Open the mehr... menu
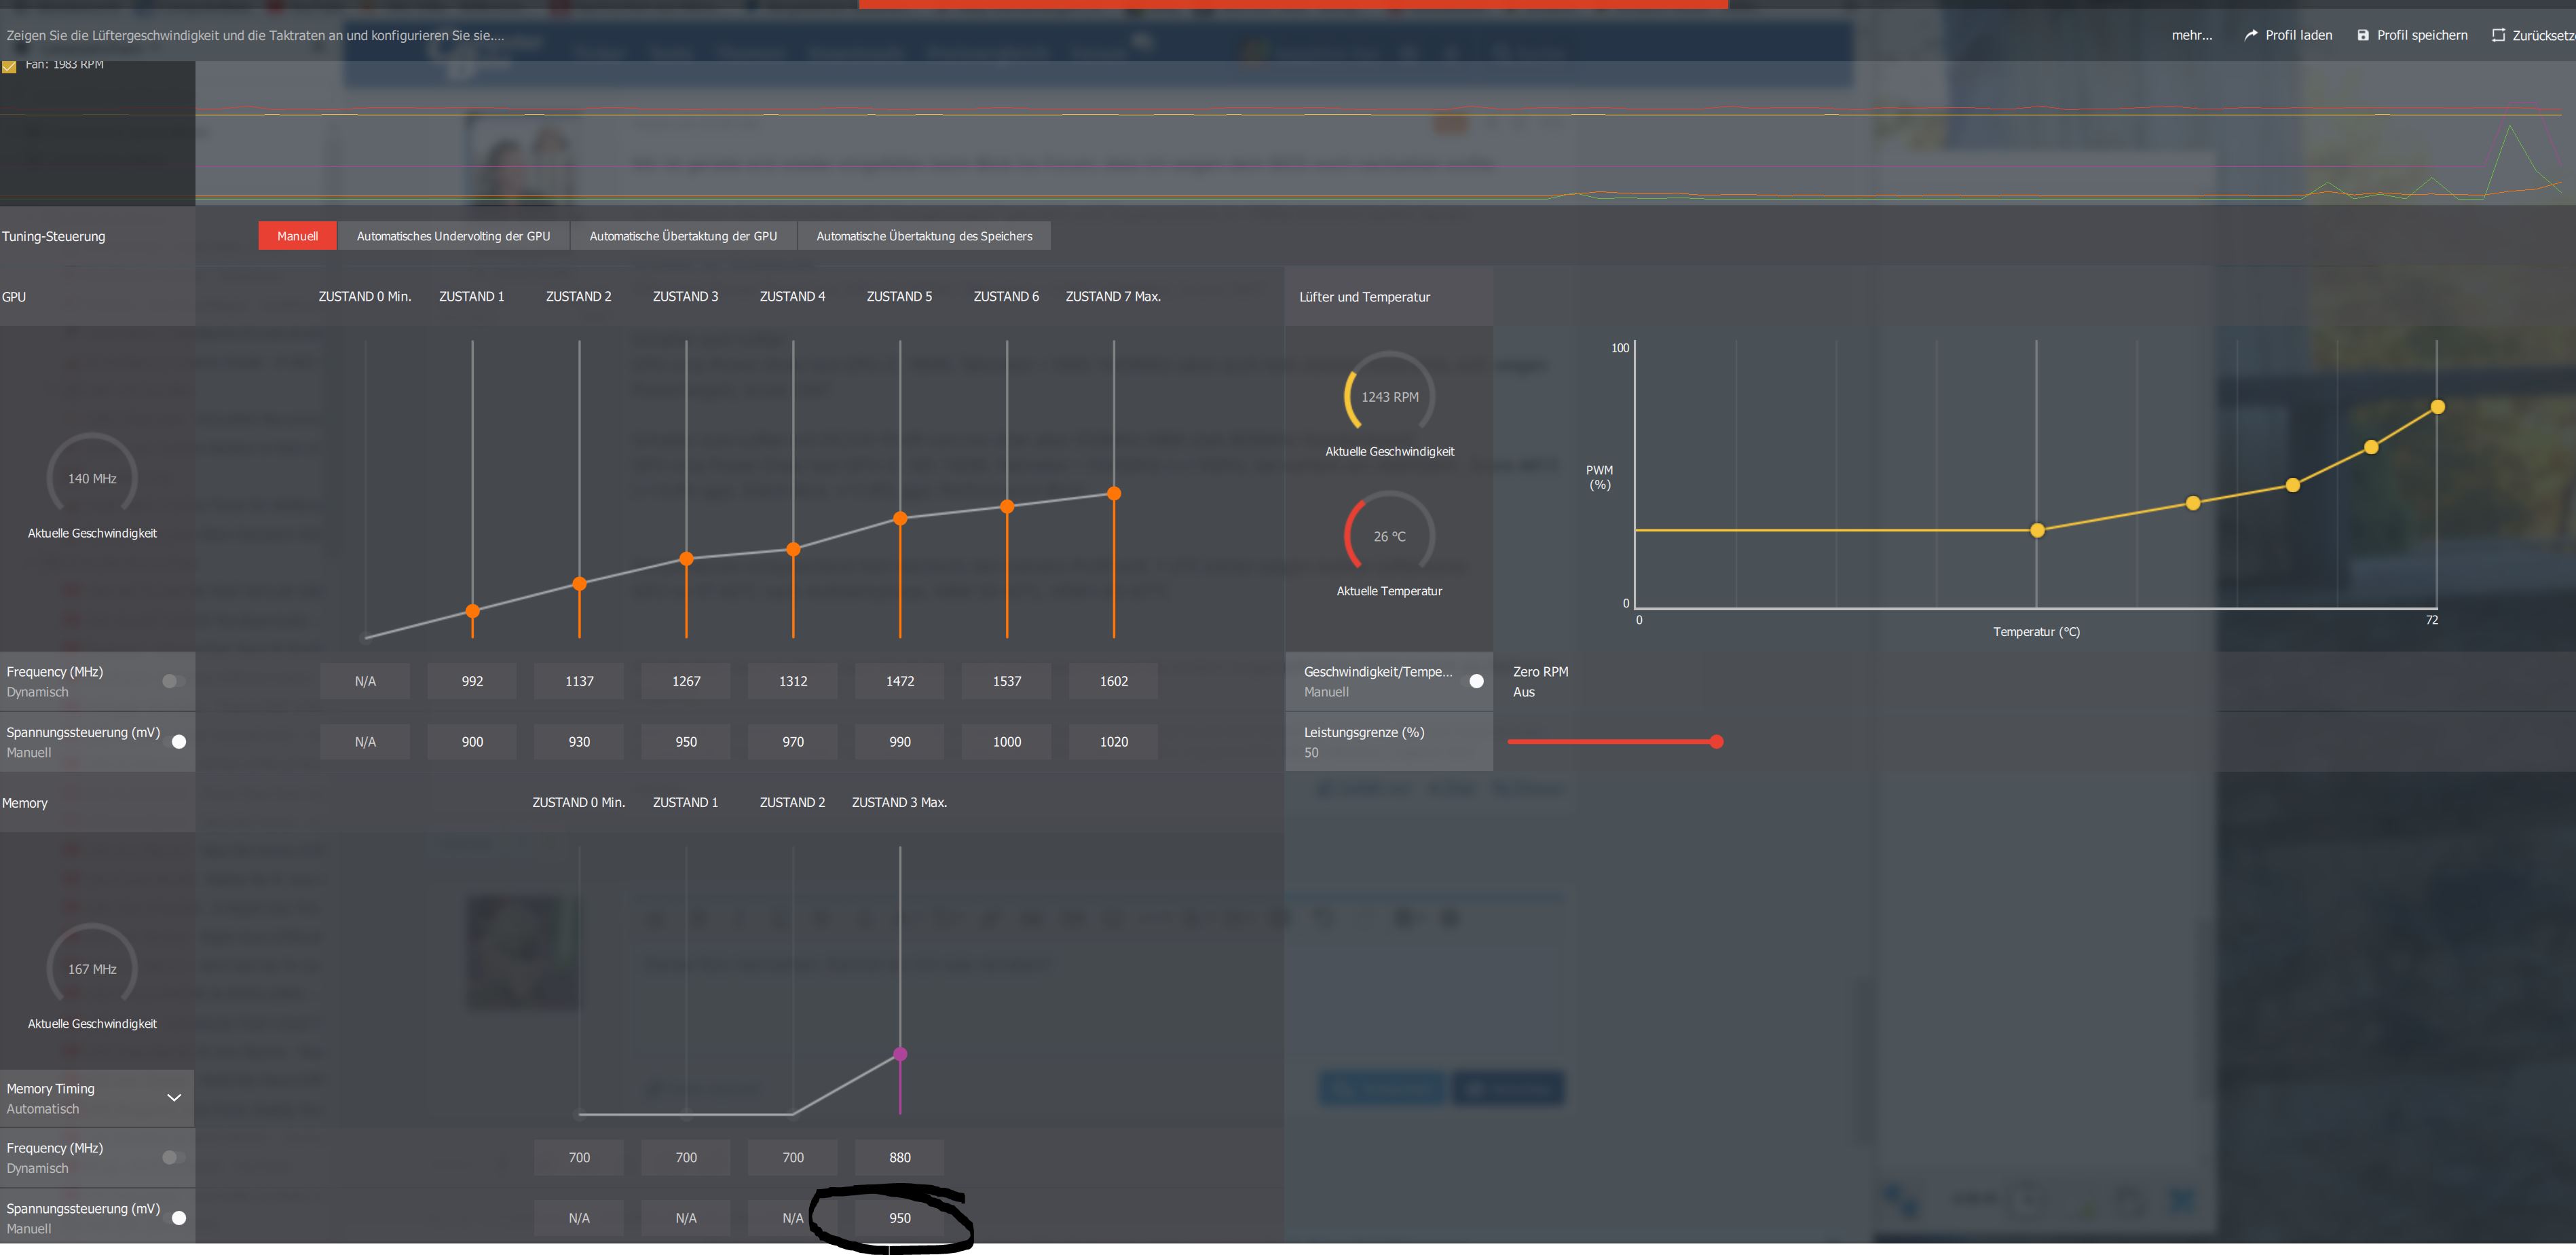Screen dimensions: 2576x1255 point(2191,35)
